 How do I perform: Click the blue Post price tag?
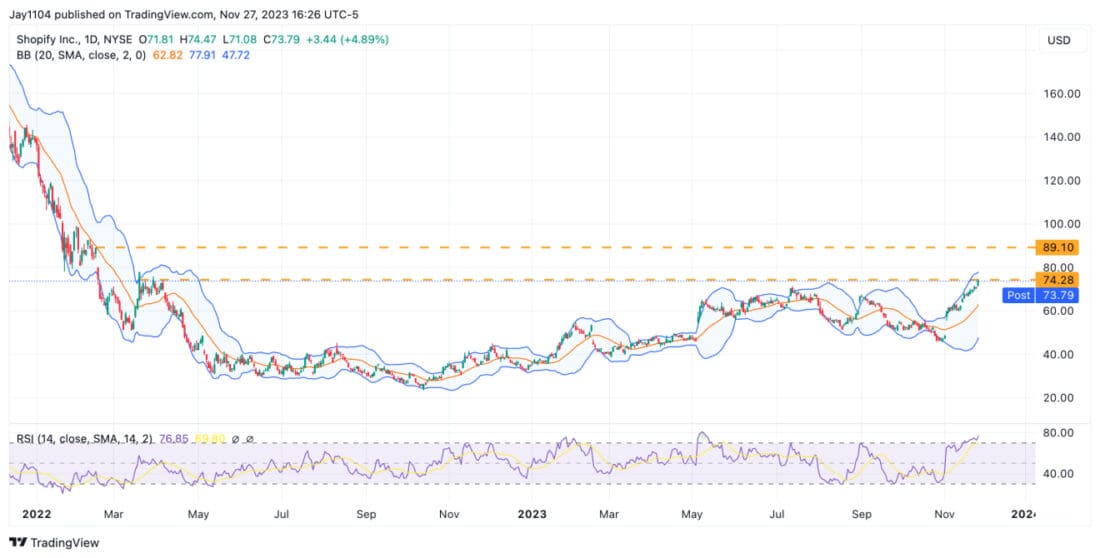(x=1018, y=295)
